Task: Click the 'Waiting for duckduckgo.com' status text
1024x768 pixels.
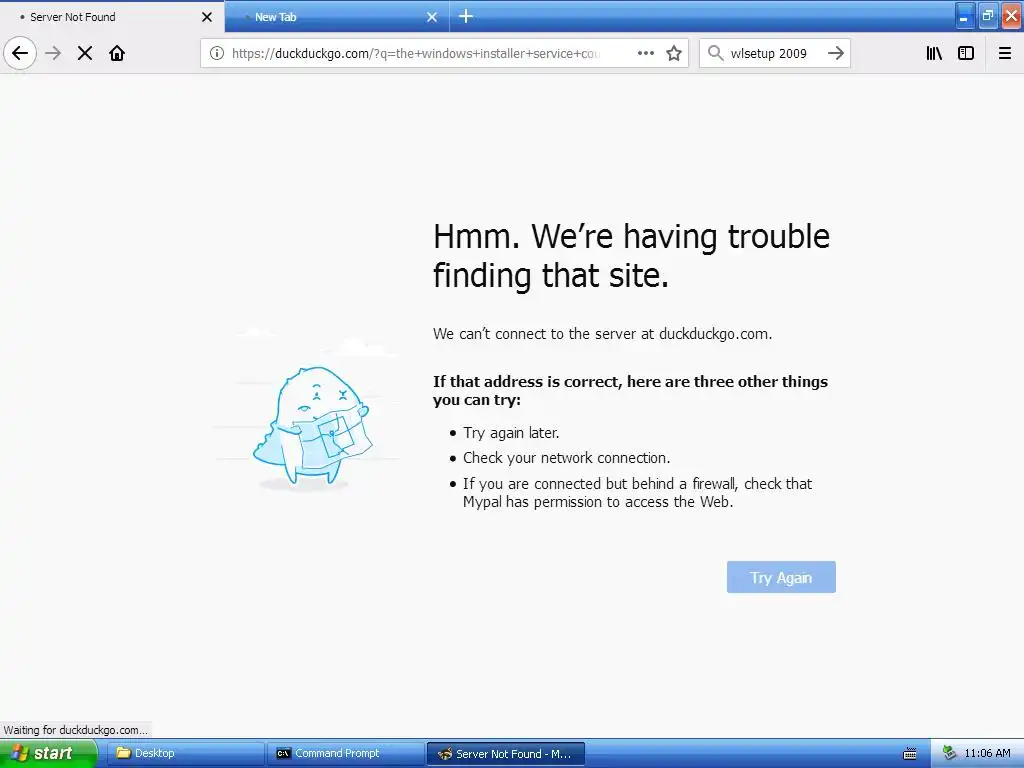Action: click(75, 729)
